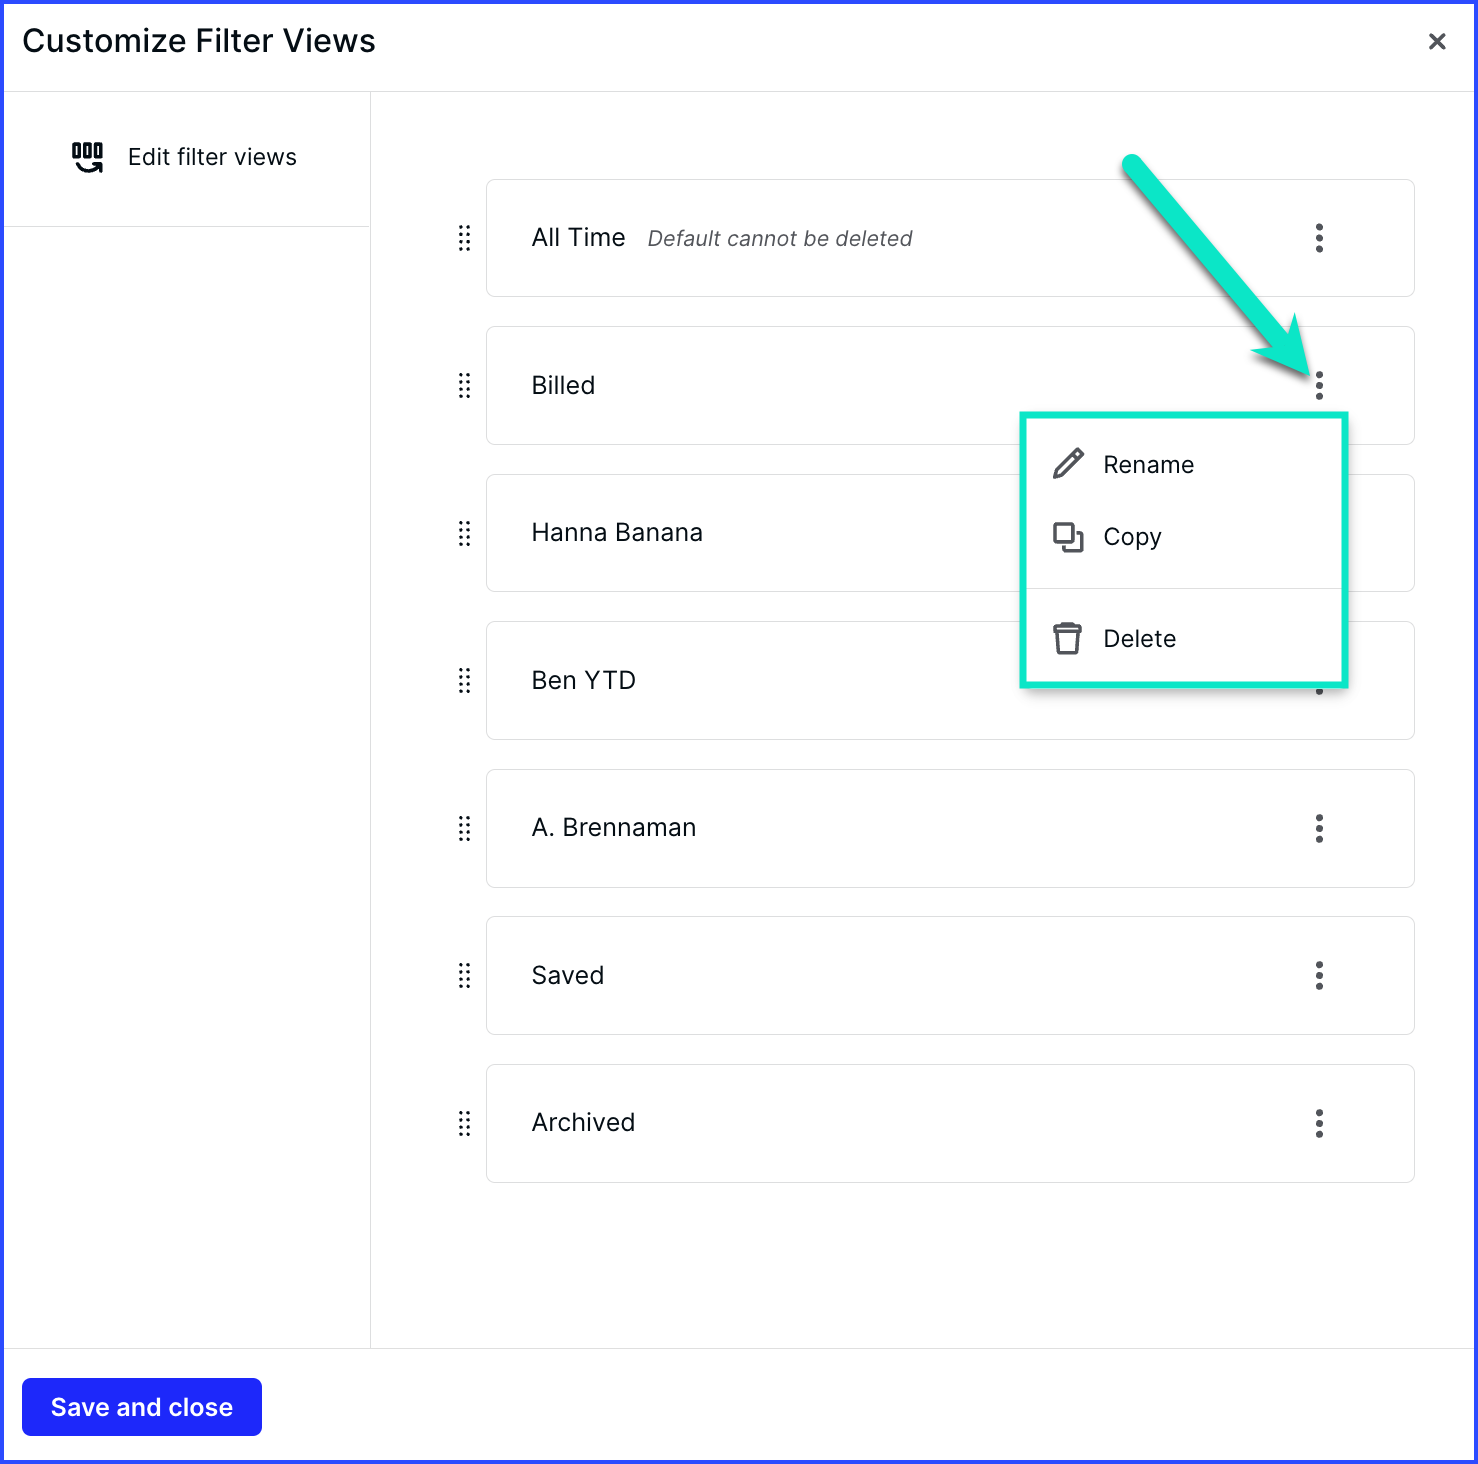Click the Billed filter view name
The width and height of the screenshot is (1478, 1464).
pyautogui.click(x=563, y=385)
